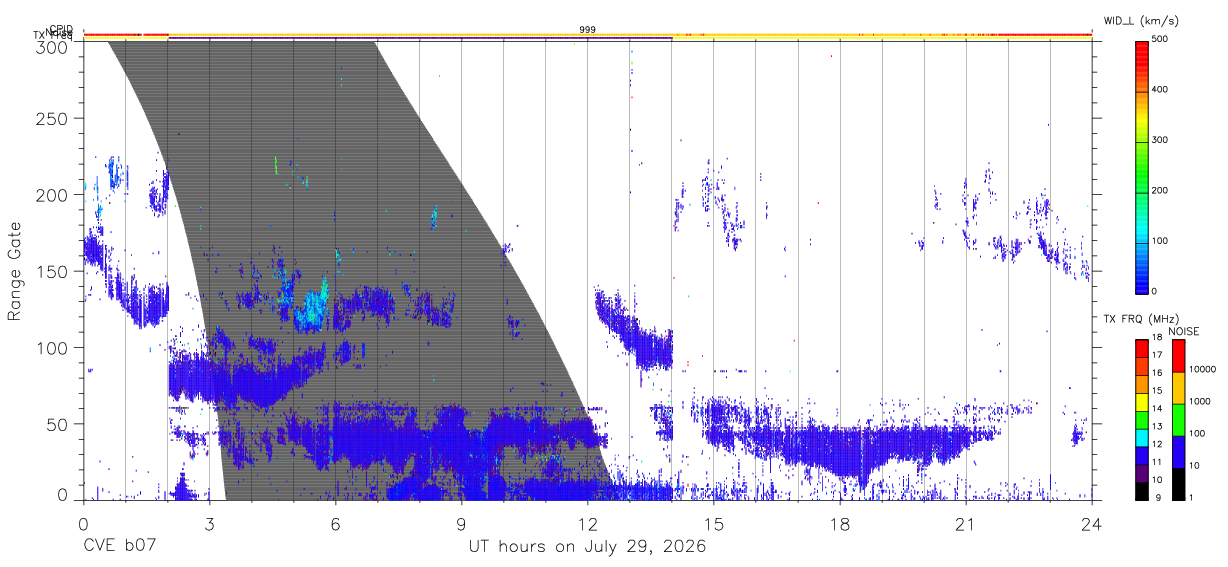
Task: Click the 'CVE b07' radar beam label
Action: pos(119,547)
